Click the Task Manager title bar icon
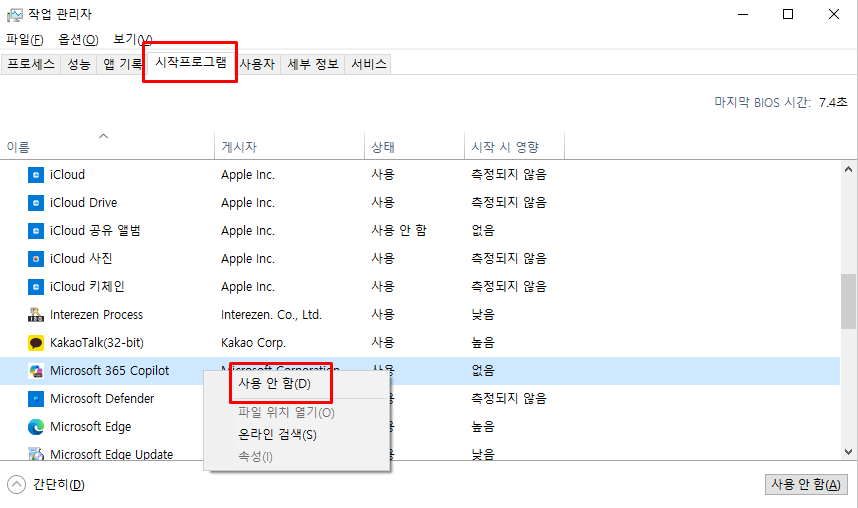 tap(14, 14)
